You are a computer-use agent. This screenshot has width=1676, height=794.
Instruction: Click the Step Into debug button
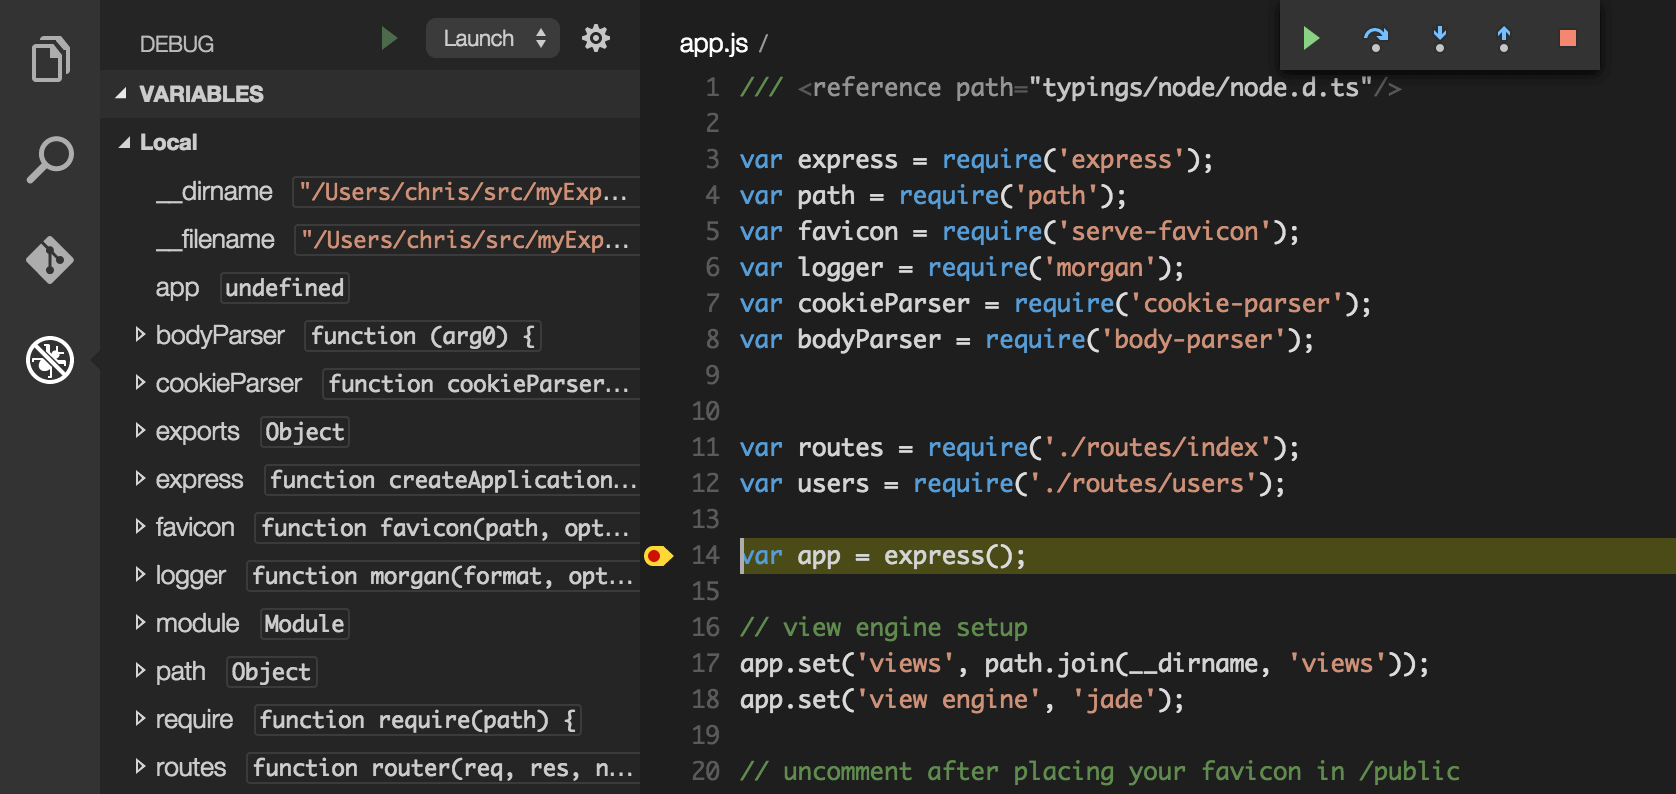click(1439, 39)
